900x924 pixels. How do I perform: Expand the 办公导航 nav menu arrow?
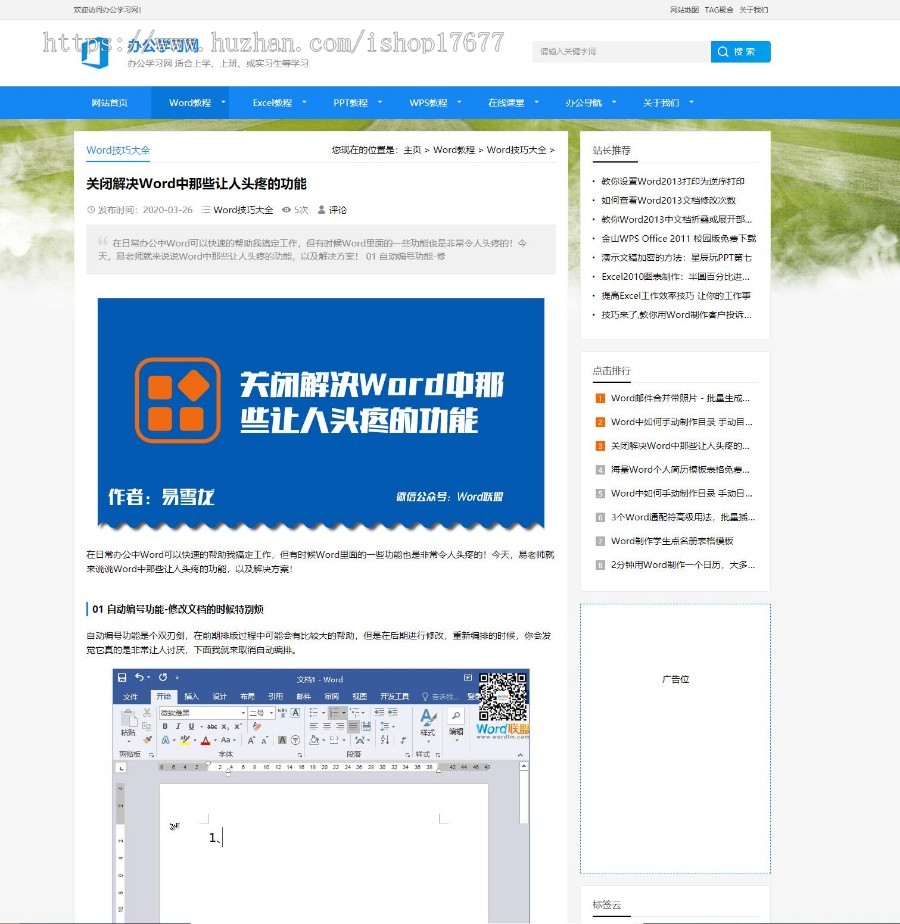614,102
